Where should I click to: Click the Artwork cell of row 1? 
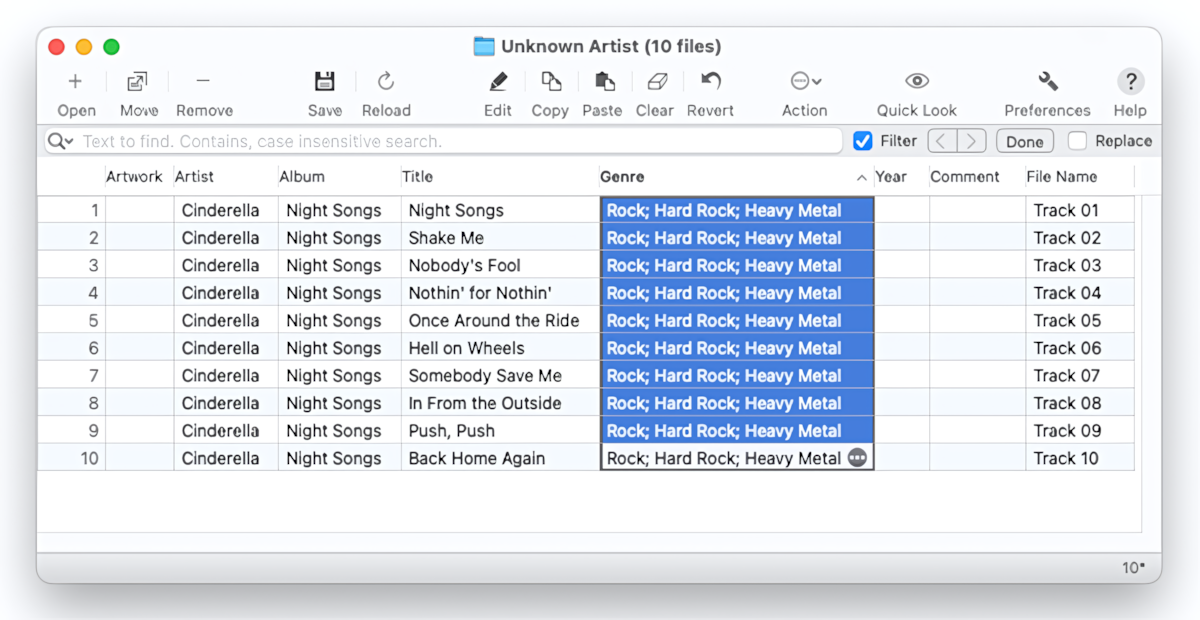pos(139,210)
